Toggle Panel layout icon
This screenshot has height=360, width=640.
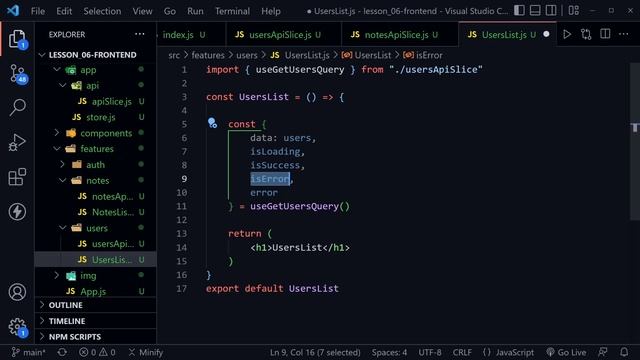tap(535, 11)
